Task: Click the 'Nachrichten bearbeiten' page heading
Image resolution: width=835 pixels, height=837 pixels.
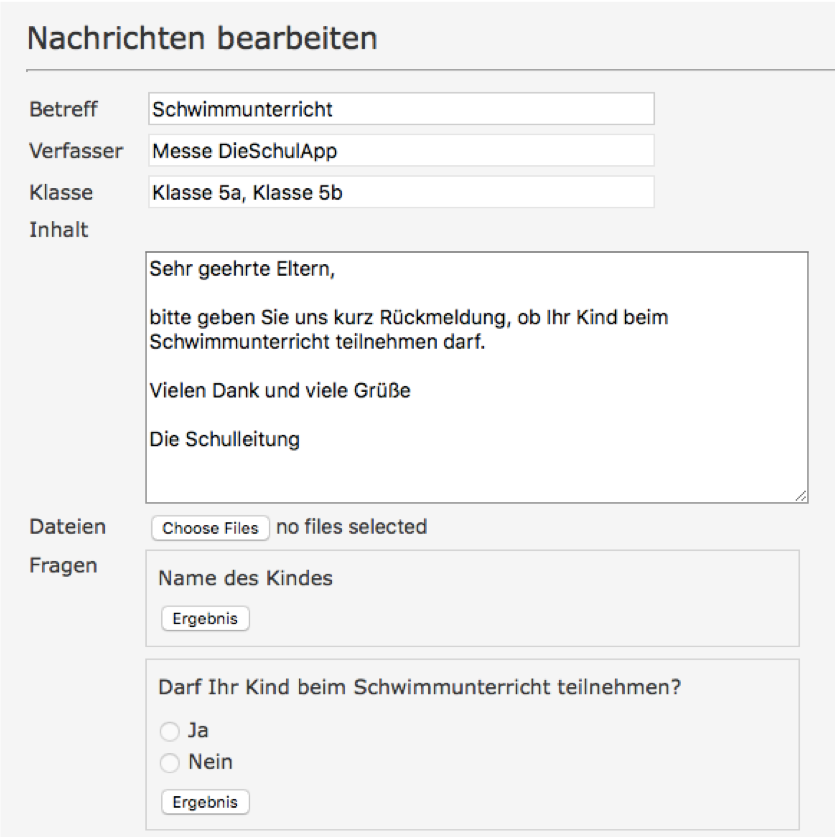Action: click(202, 38)
